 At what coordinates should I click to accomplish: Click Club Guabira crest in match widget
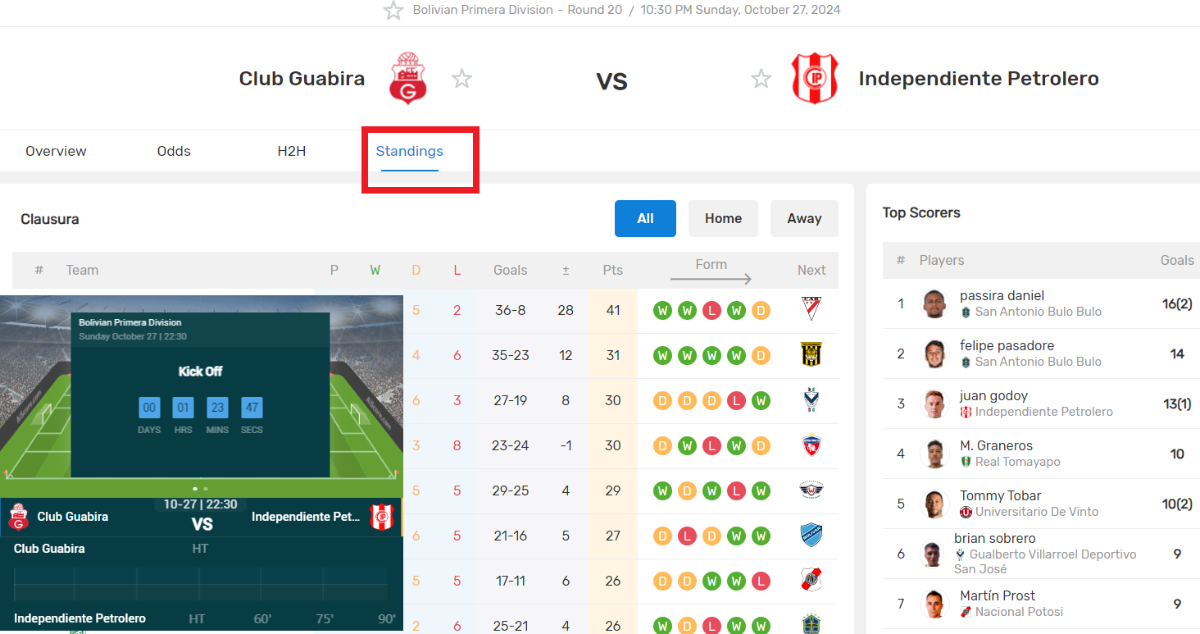(x=18, y=517)
